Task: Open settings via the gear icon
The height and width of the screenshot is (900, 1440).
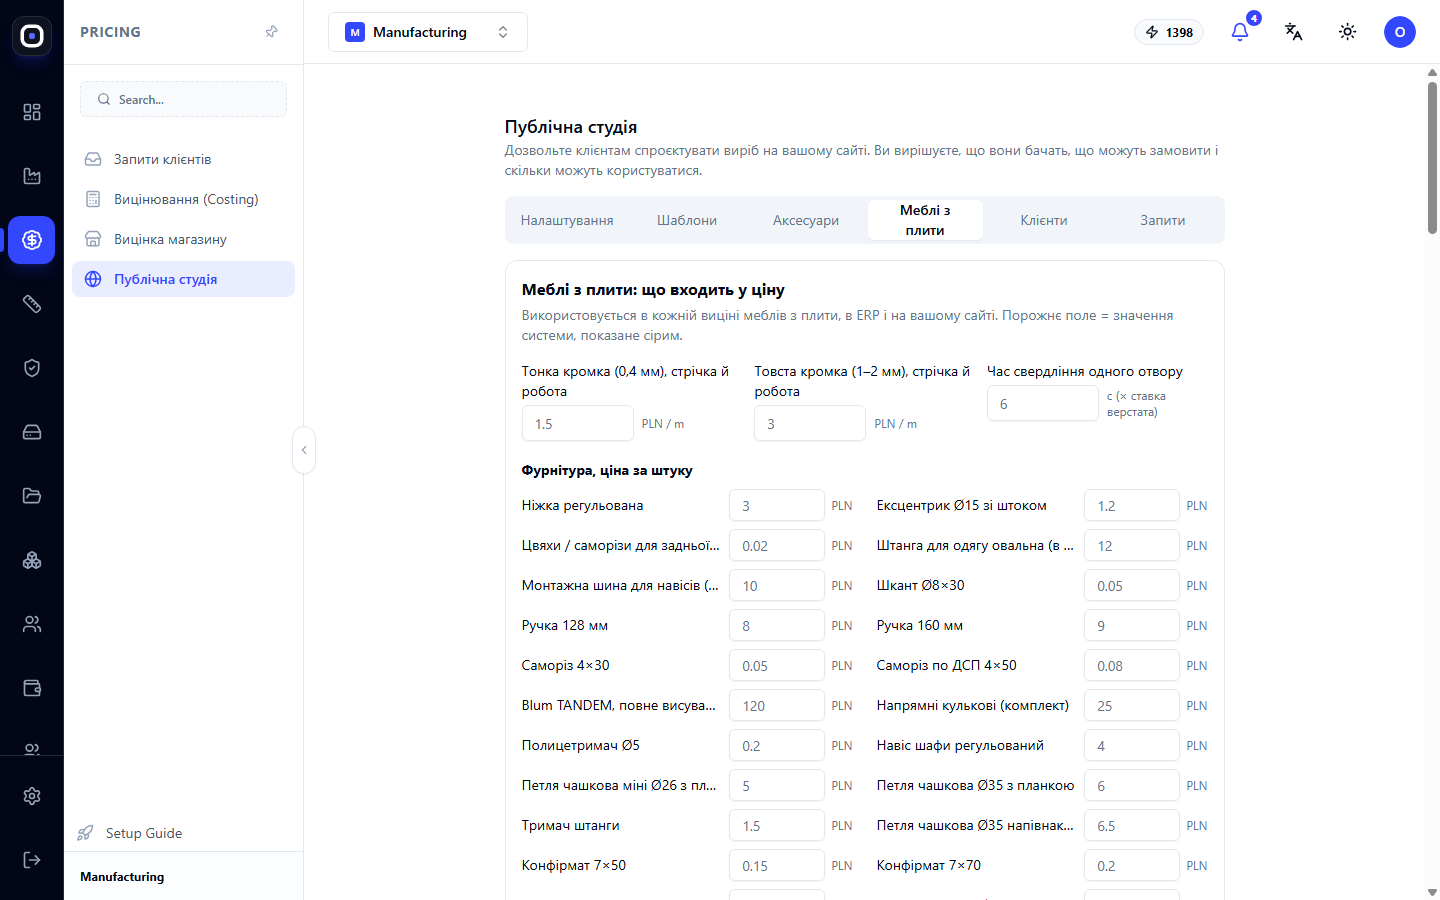Action: pos(32,796)
